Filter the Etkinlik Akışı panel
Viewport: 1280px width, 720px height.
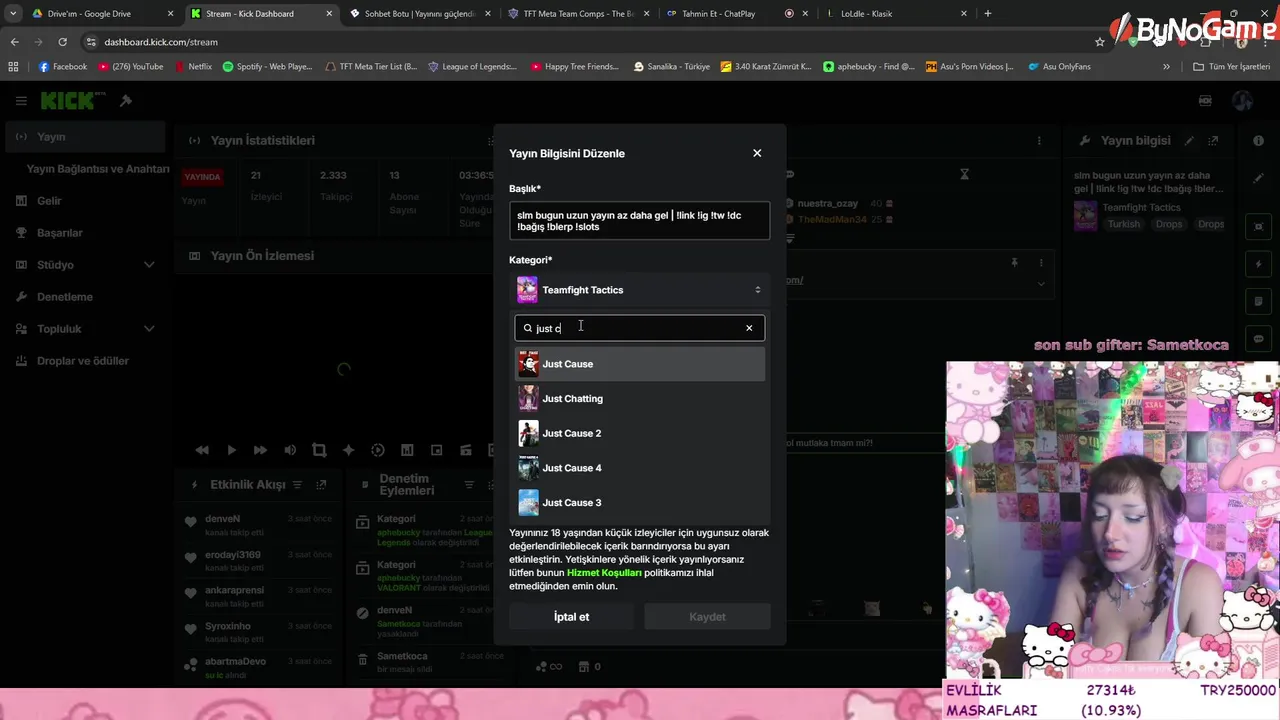[296, 485]
